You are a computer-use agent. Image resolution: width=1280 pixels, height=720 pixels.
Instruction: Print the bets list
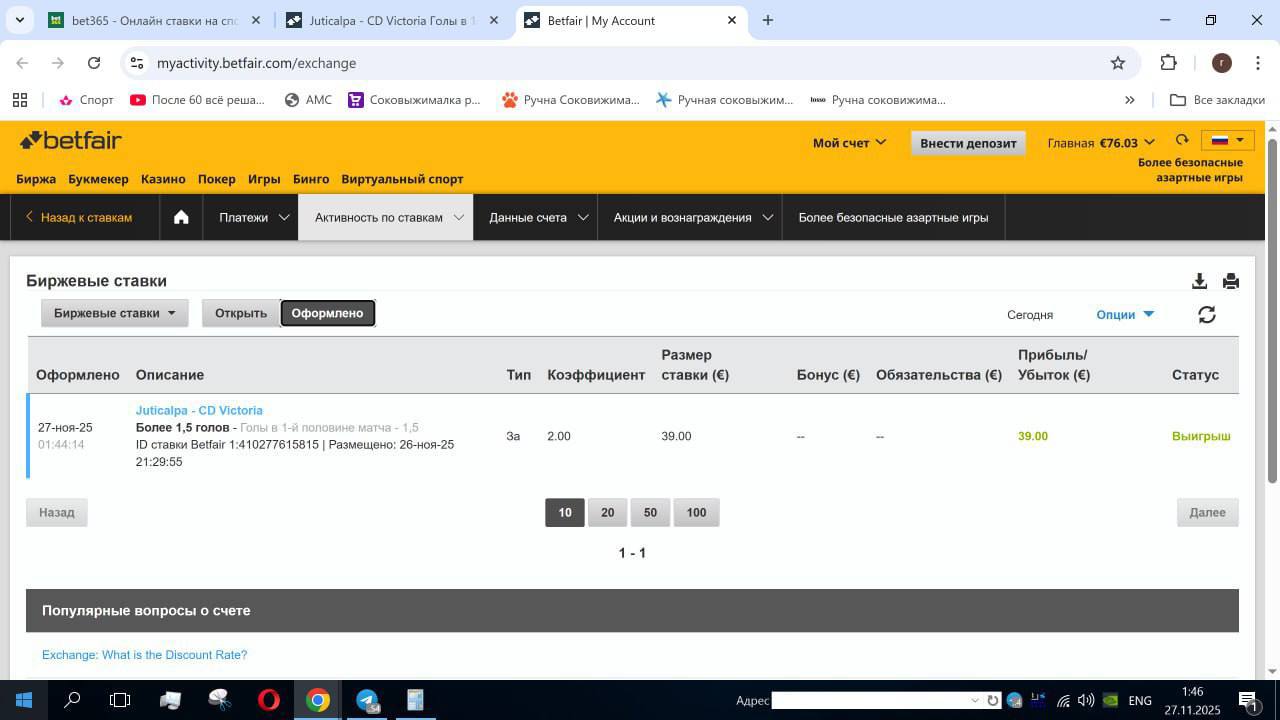(x=1230, y=281)
